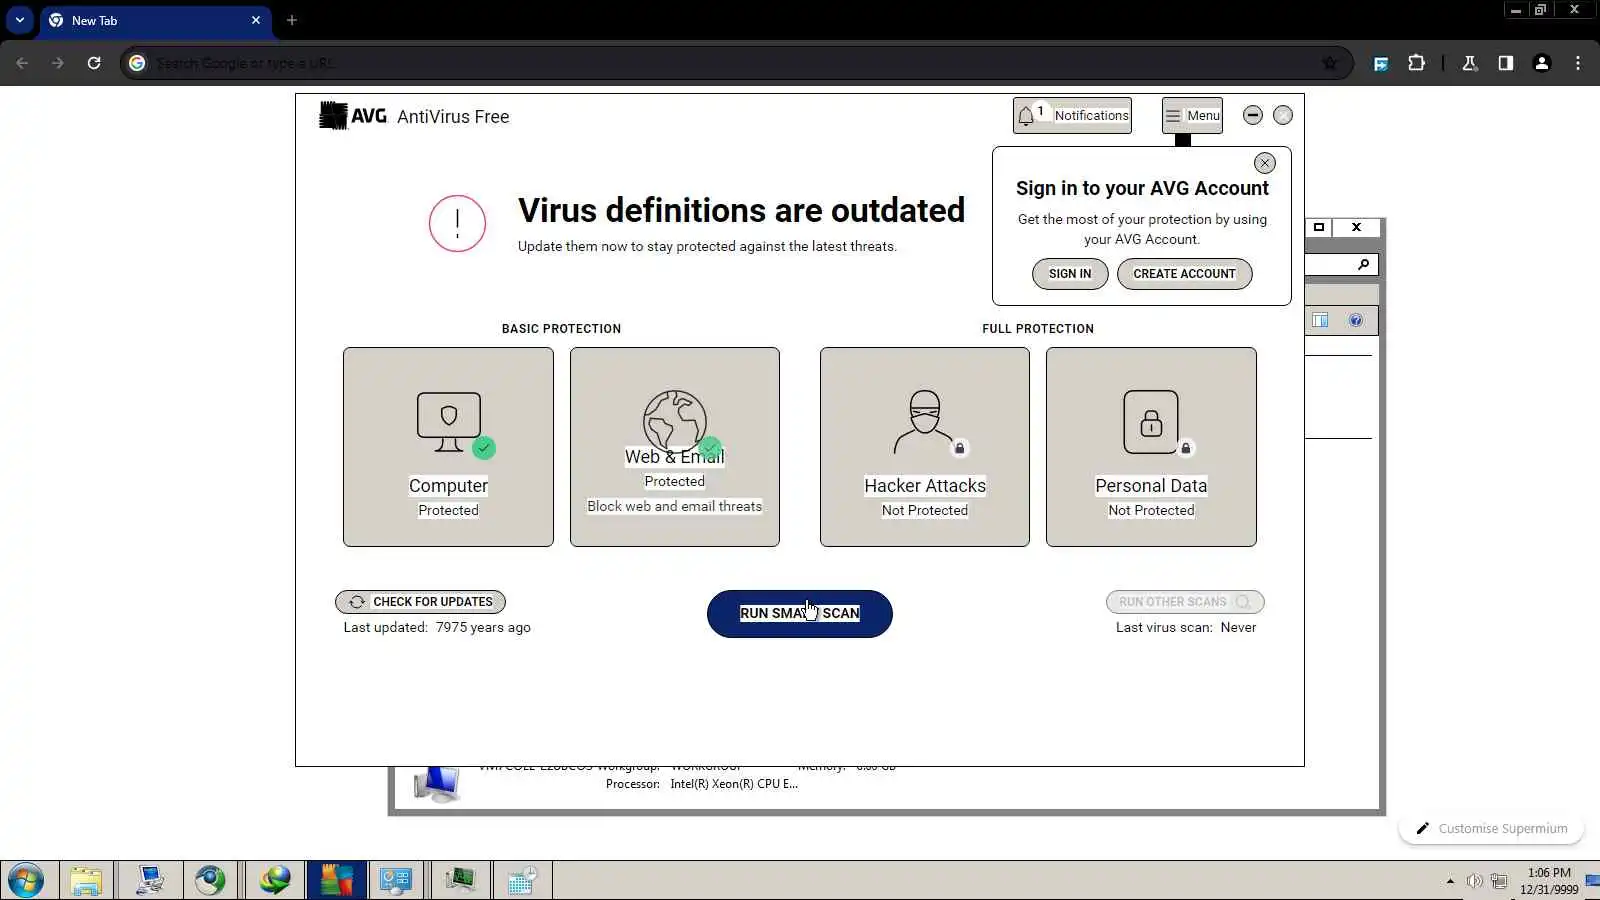The width and height of the screenshot is (1600, 900).
Task: Minimize the AVG AntiVirus window
Action: (x=1253, y=115)
